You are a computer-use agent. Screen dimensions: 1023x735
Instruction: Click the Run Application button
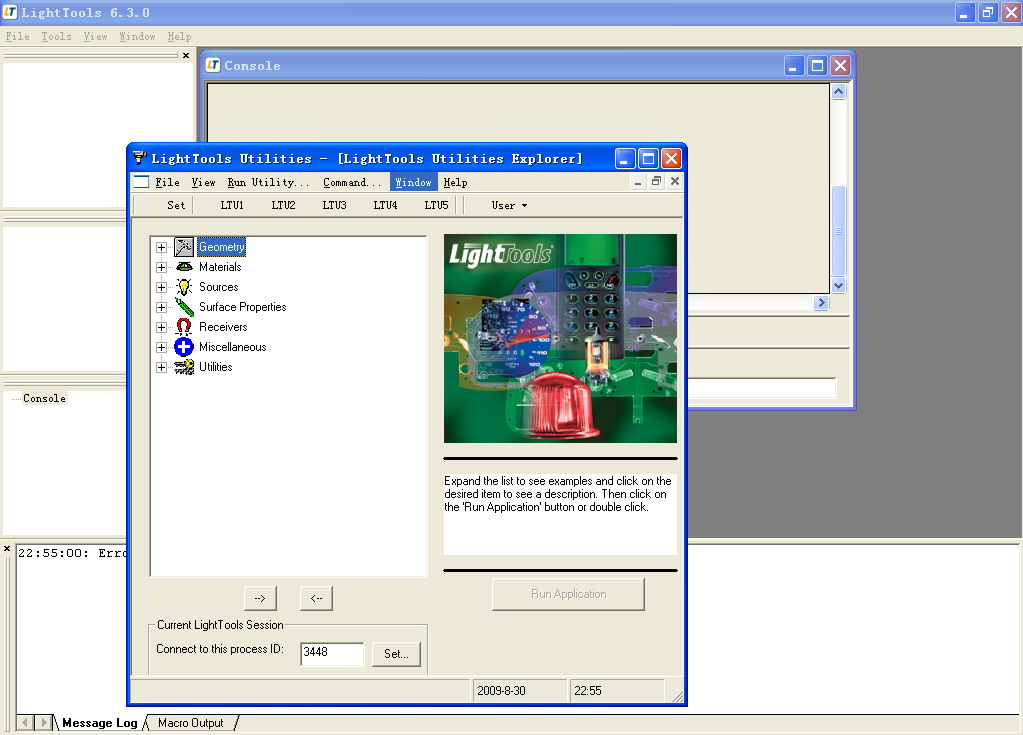(x=568, y=594)
